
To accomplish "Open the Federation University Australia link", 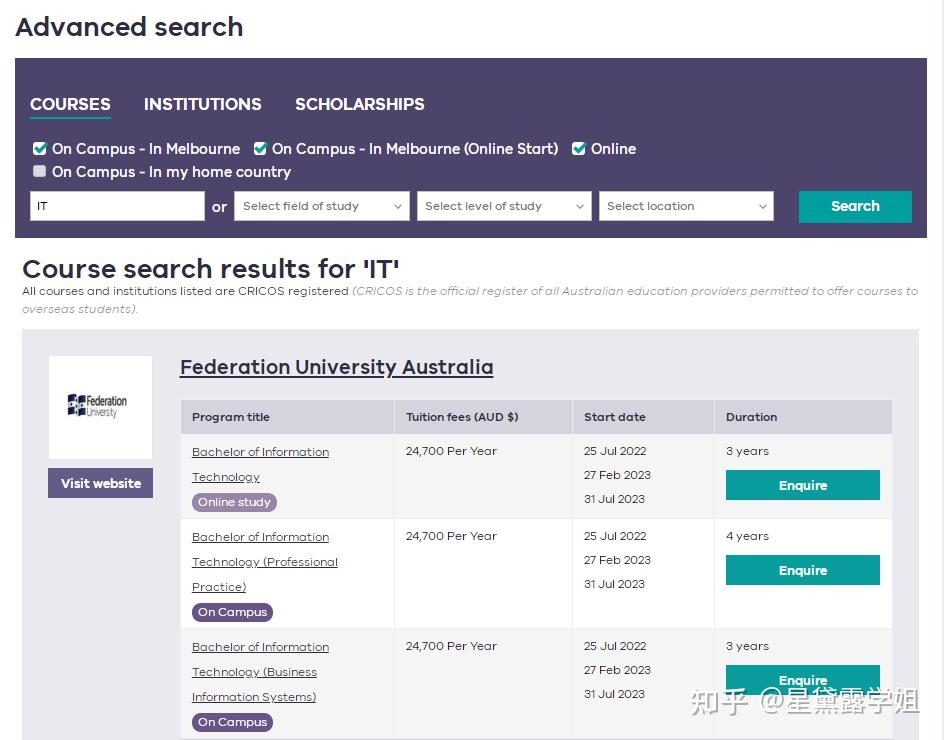I will click(x=336, y=367).
